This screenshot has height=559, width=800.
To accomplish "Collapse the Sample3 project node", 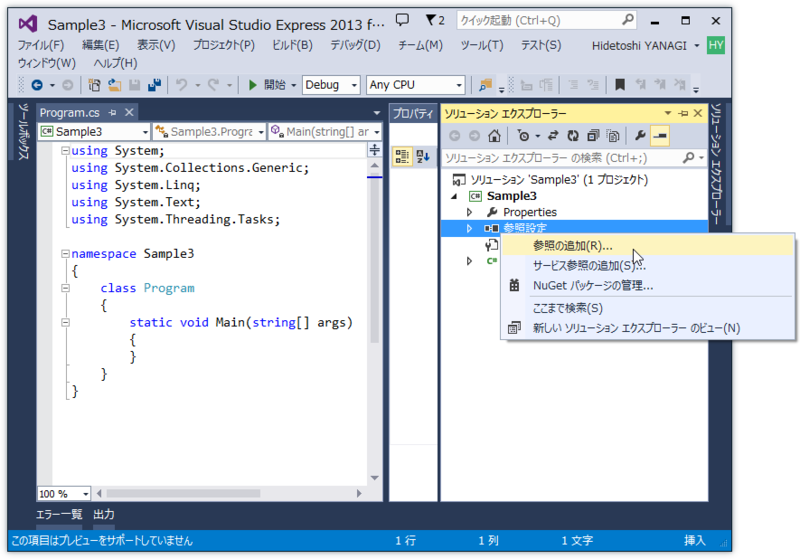I will click(x=454, y=196).
